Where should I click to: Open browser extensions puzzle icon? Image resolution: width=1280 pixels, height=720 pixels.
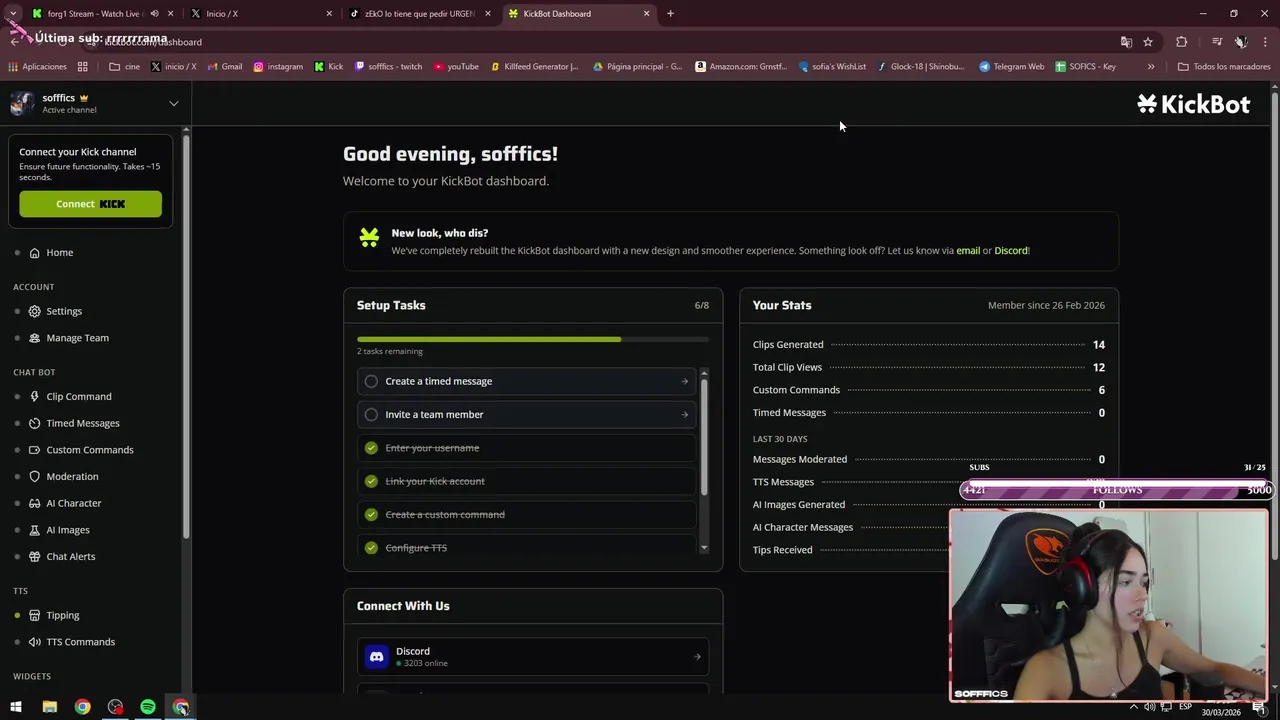1181,42
